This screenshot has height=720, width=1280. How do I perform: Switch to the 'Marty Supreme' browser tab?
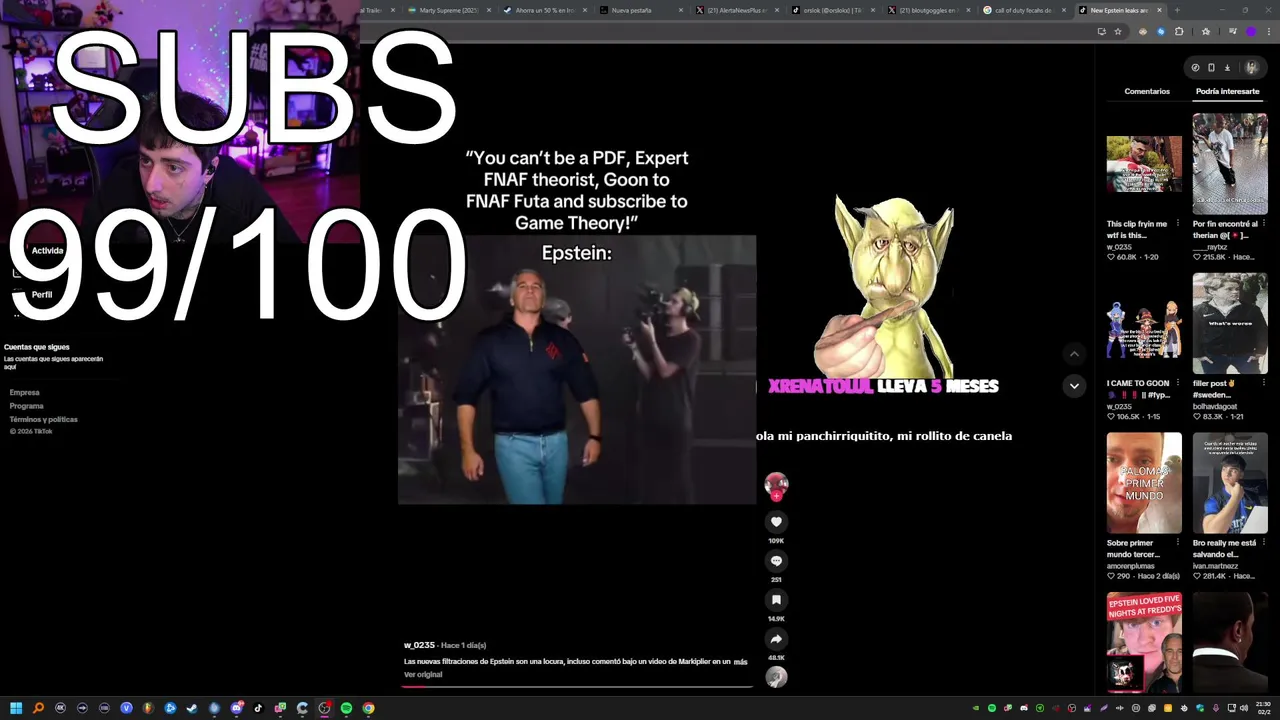coord(448,10)
